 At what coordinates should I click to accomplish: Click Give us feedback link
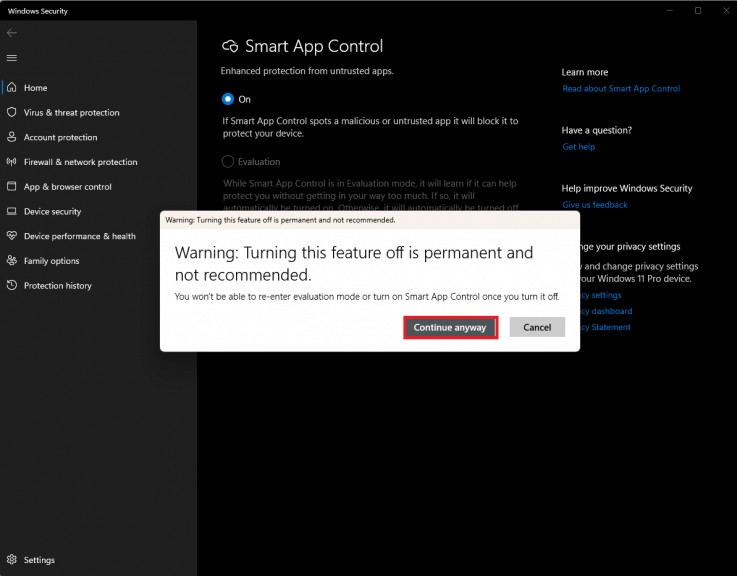[x=595, y=205]
